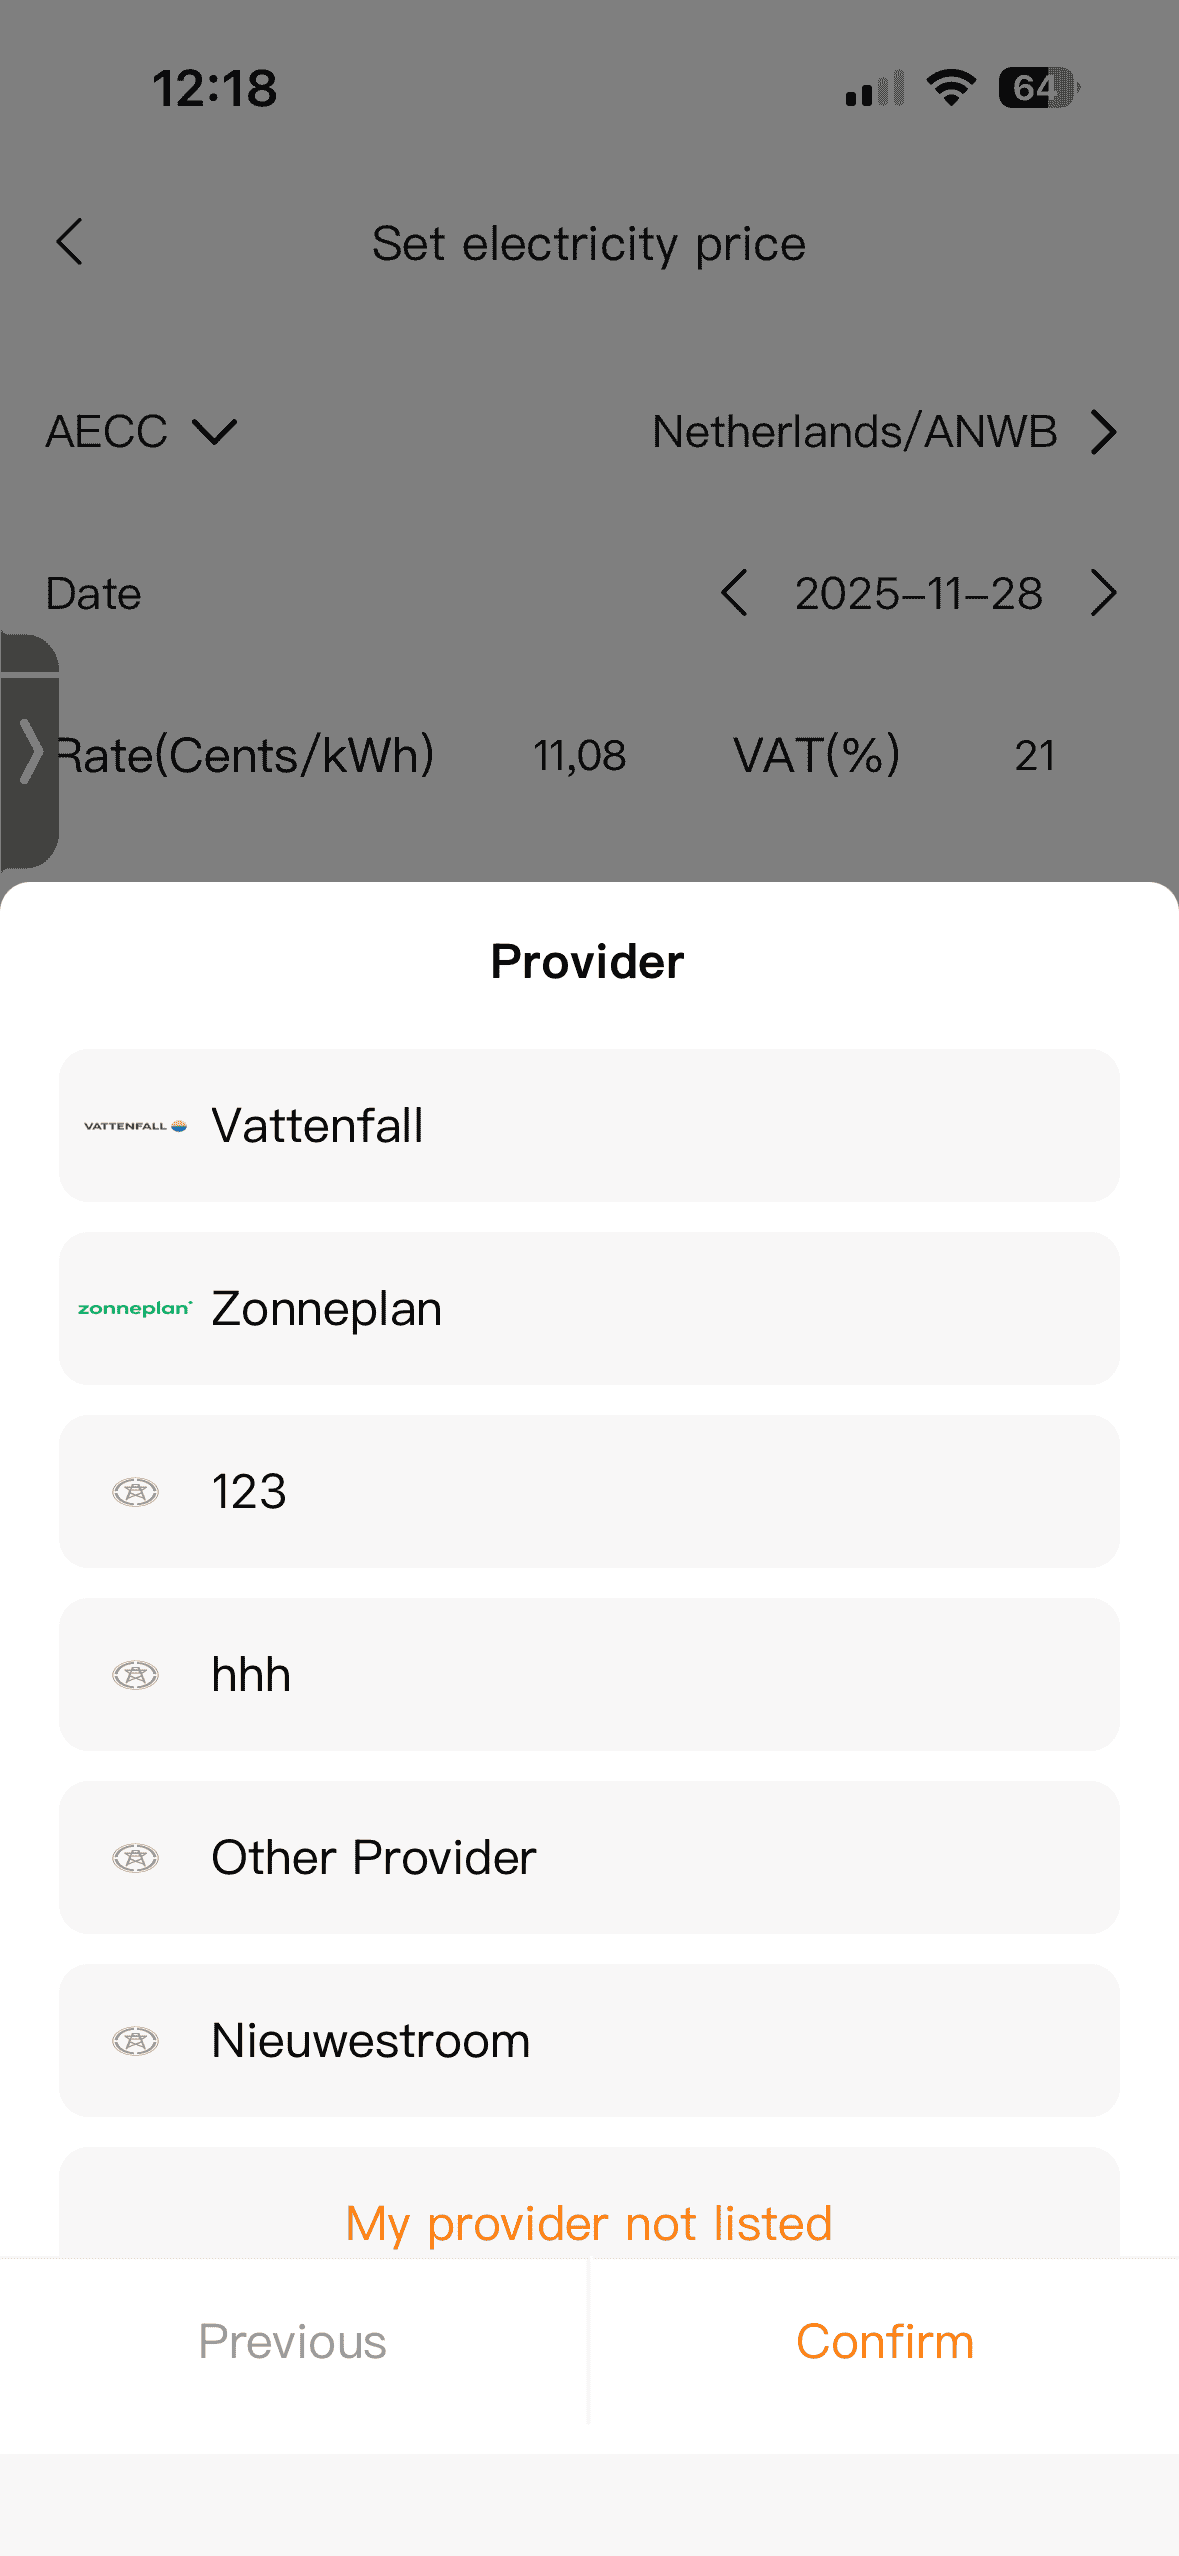Tap the pylon icon beside 123
Viewport: 1179px width, 2556px height.
[x=135, y=1492]
